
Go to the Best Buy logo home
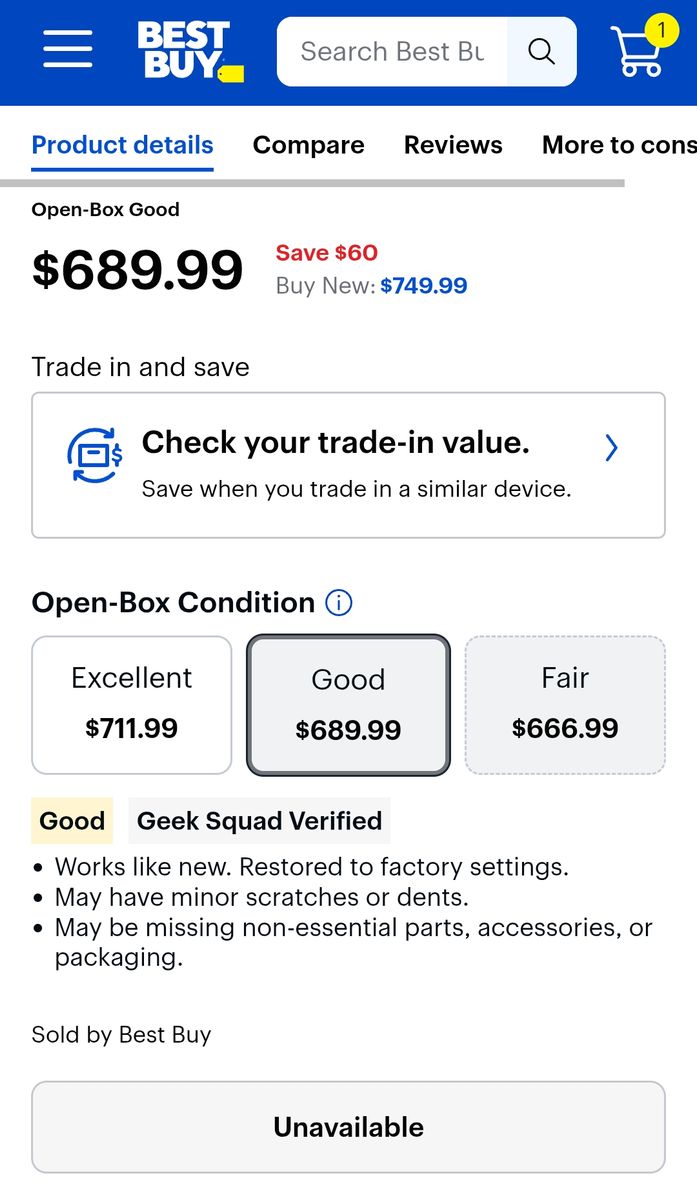[189, 51]
